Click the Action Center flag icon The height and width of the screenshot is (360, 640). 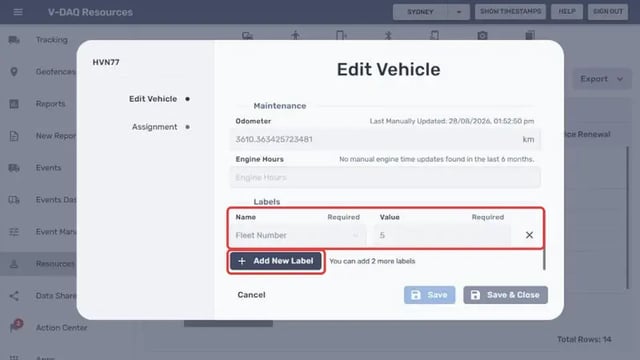tap(16, 326)
